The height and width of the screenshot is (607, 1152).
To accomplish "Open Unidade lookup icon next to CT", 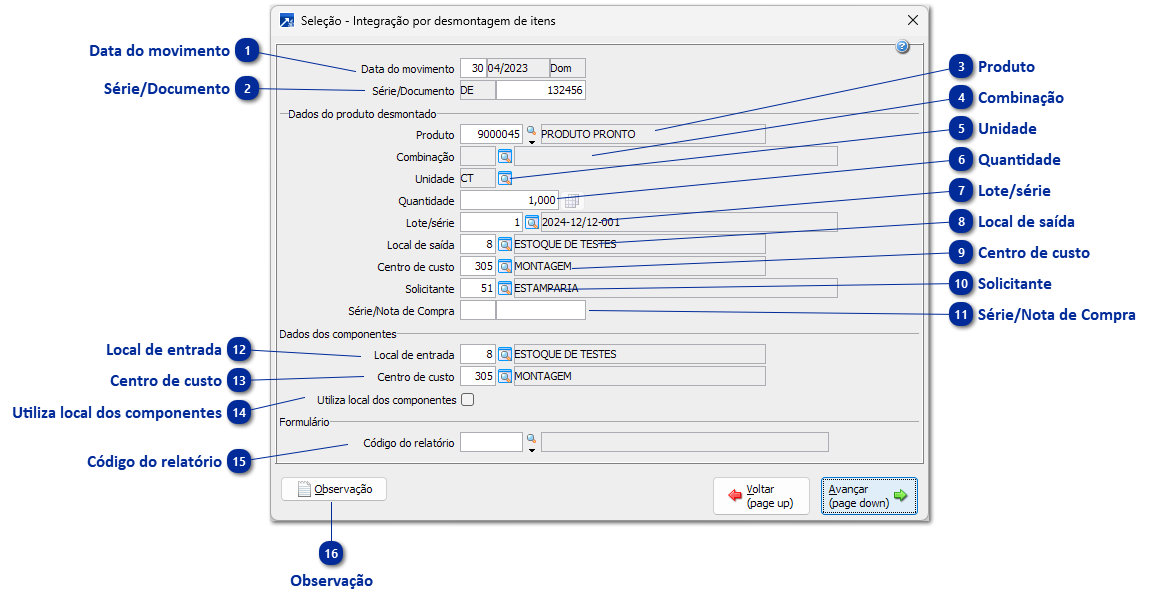I will click(x=505, y=179).
